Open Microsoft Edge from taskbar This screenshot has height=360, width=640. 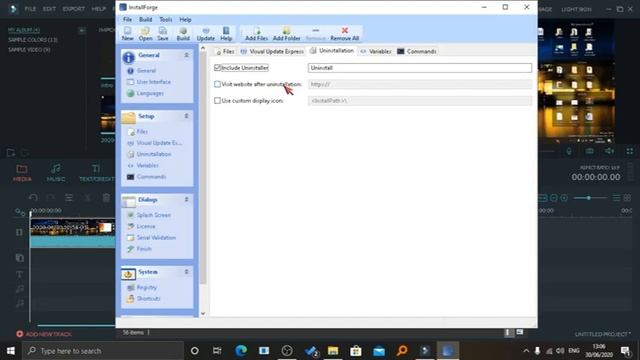point(241,351)
